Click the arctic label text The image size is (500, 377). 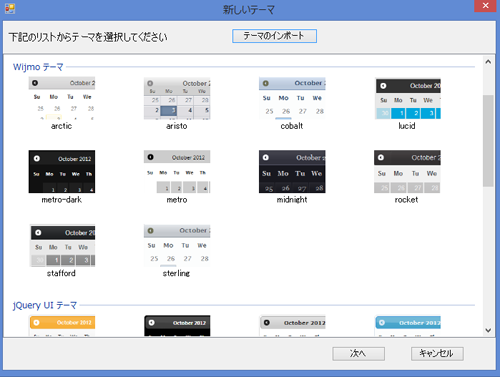(x=61, y=126)
